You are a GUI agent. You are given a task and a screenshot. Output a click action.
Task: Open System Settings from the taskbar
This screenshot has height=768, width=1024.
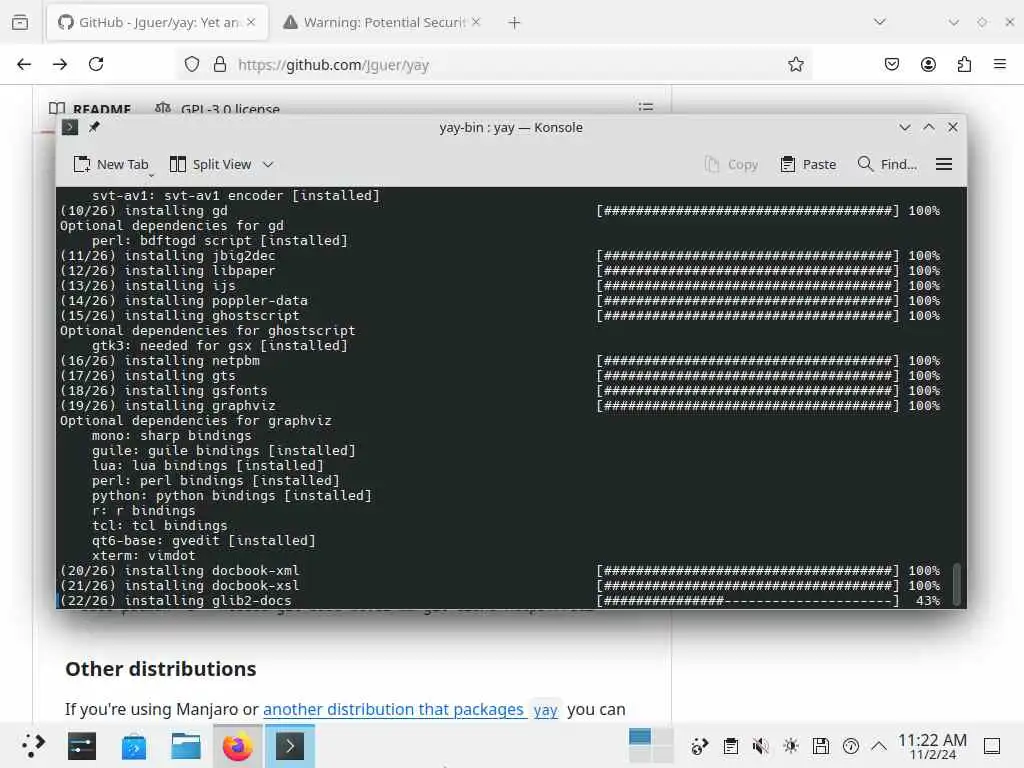click(x=82, y=746)
